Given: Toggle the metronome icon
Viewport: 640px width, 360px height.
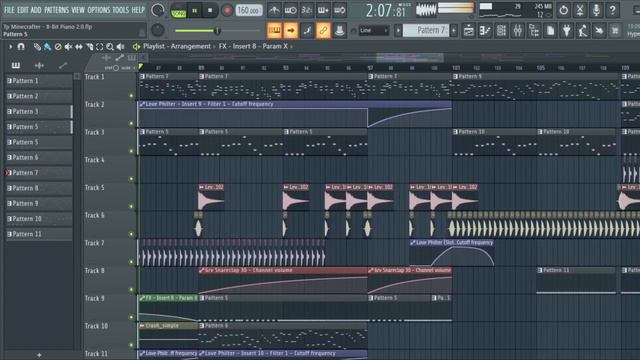Looking at the screenshot, I should tap(274, 10).
